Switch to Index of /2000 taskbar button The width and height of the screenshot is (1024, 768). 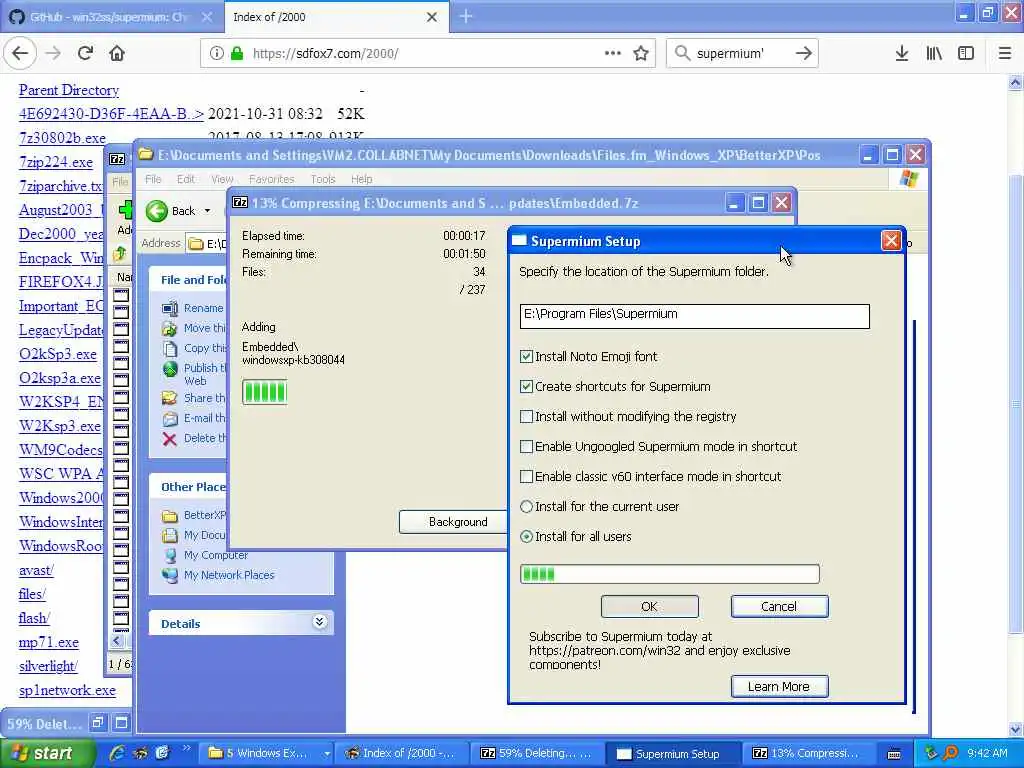pyautogui.click(x=400, y=754)
